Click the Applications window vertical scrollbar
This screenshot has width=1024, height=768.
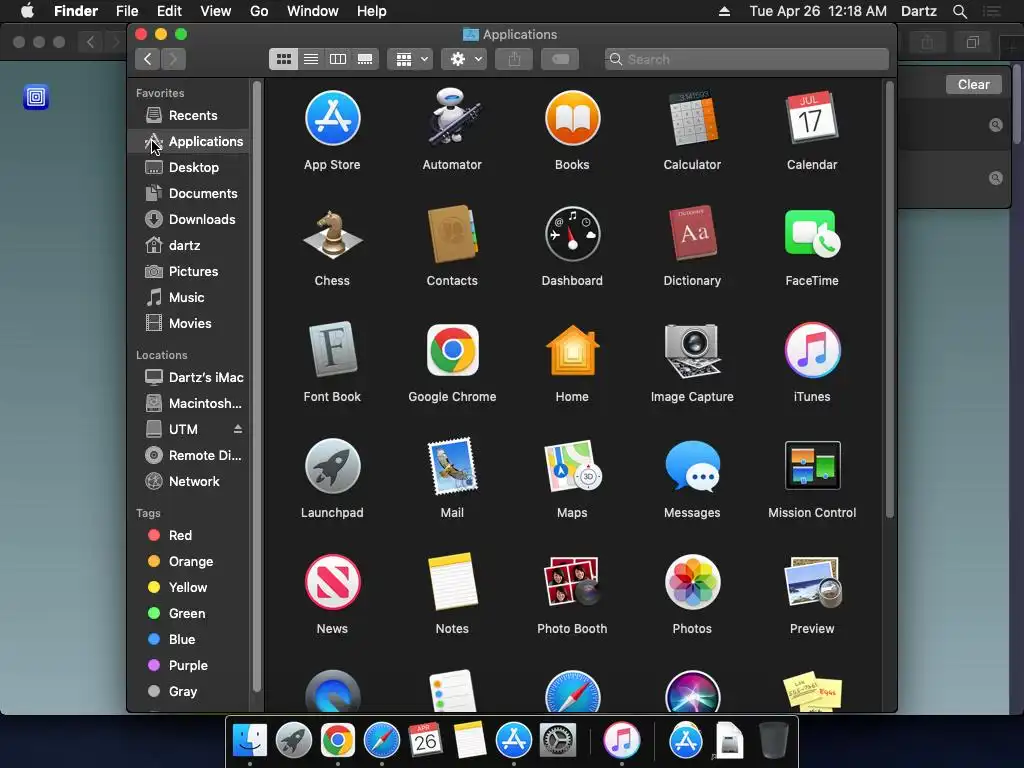point(889,299)
